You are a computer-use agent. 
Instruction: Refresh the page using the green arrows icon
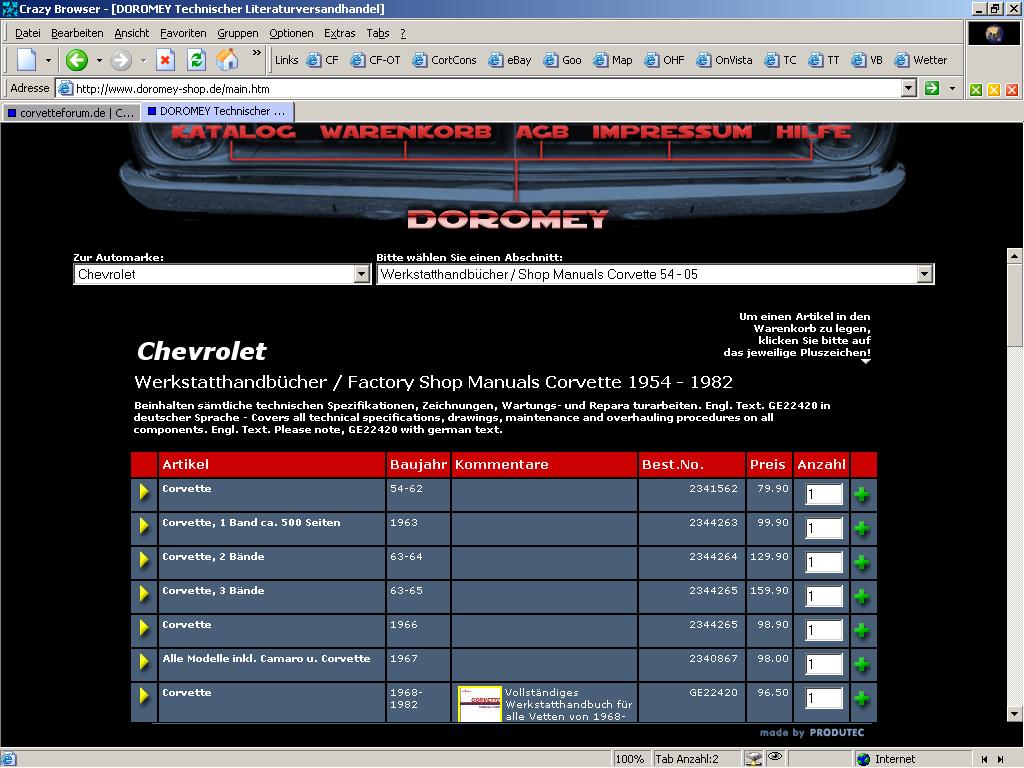196,60
